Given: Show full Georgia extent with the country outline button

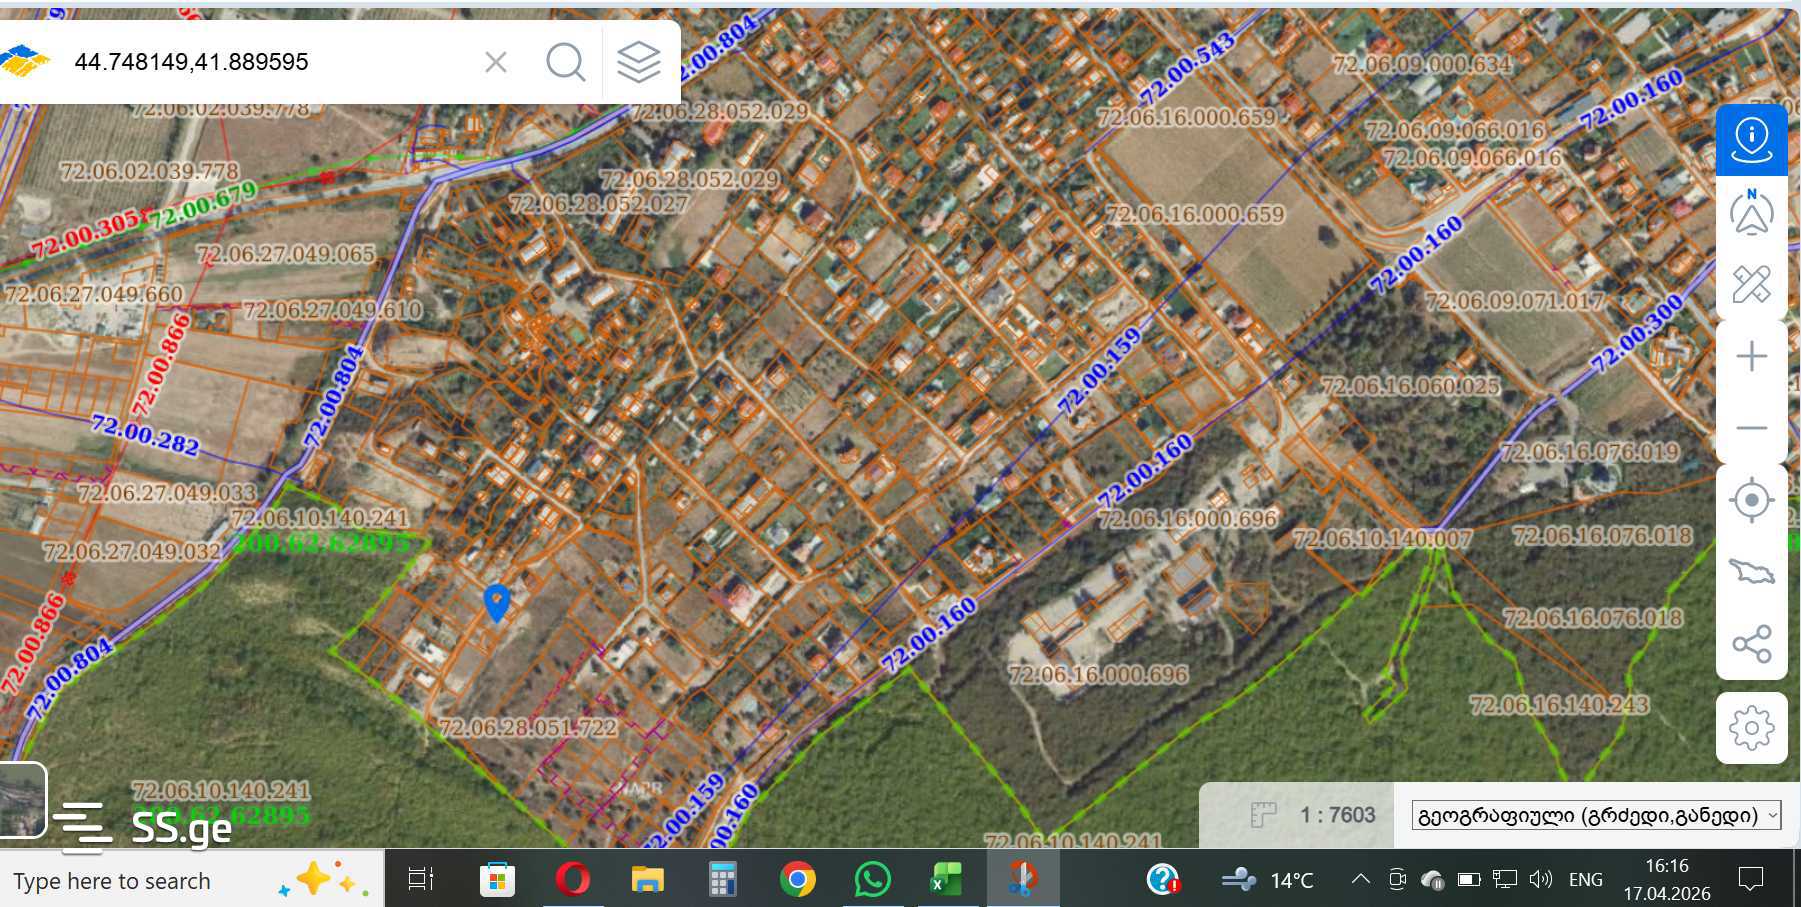Looking at the screenshot, I should tap(1751, 572).
